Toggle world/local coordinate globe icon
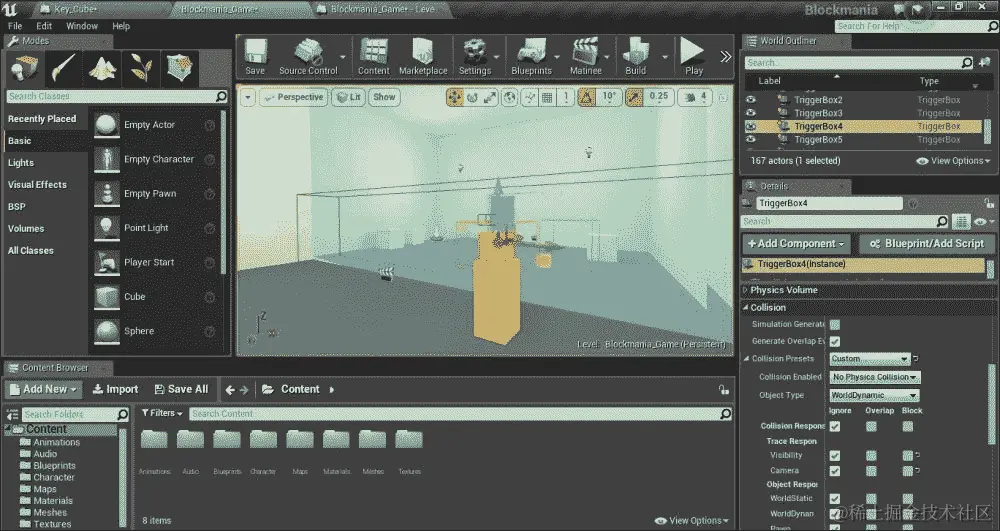Image resolution: width=1000 pixels, height=531 pixels. [x=510, y=97]
